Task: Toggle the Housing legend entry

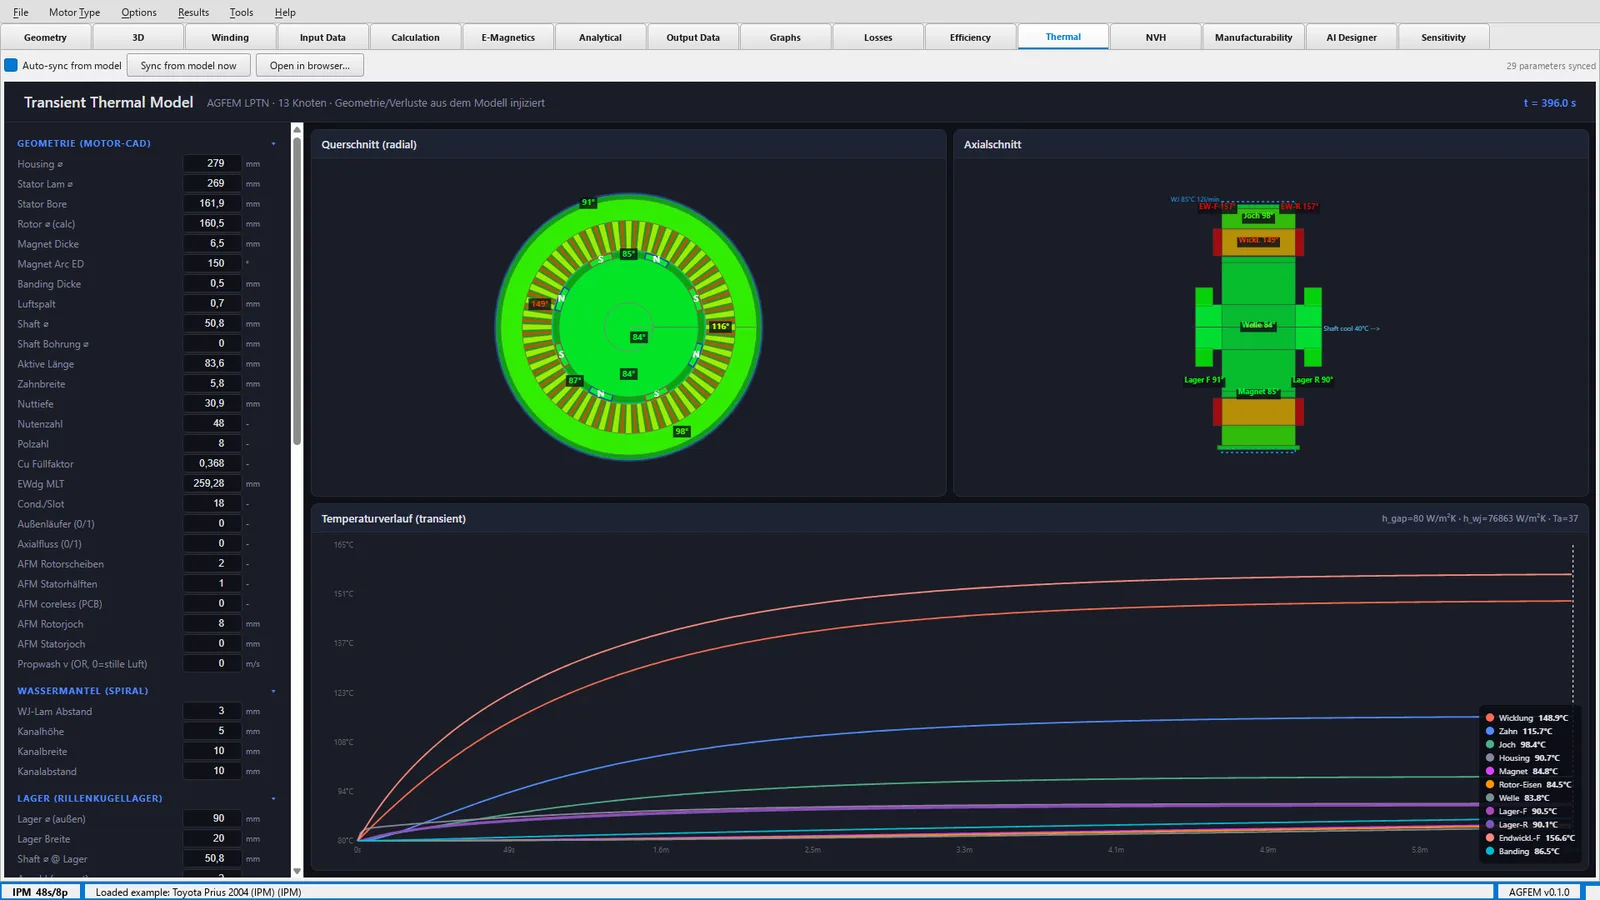Action: pyautogui.click(x=1523, y=758)
